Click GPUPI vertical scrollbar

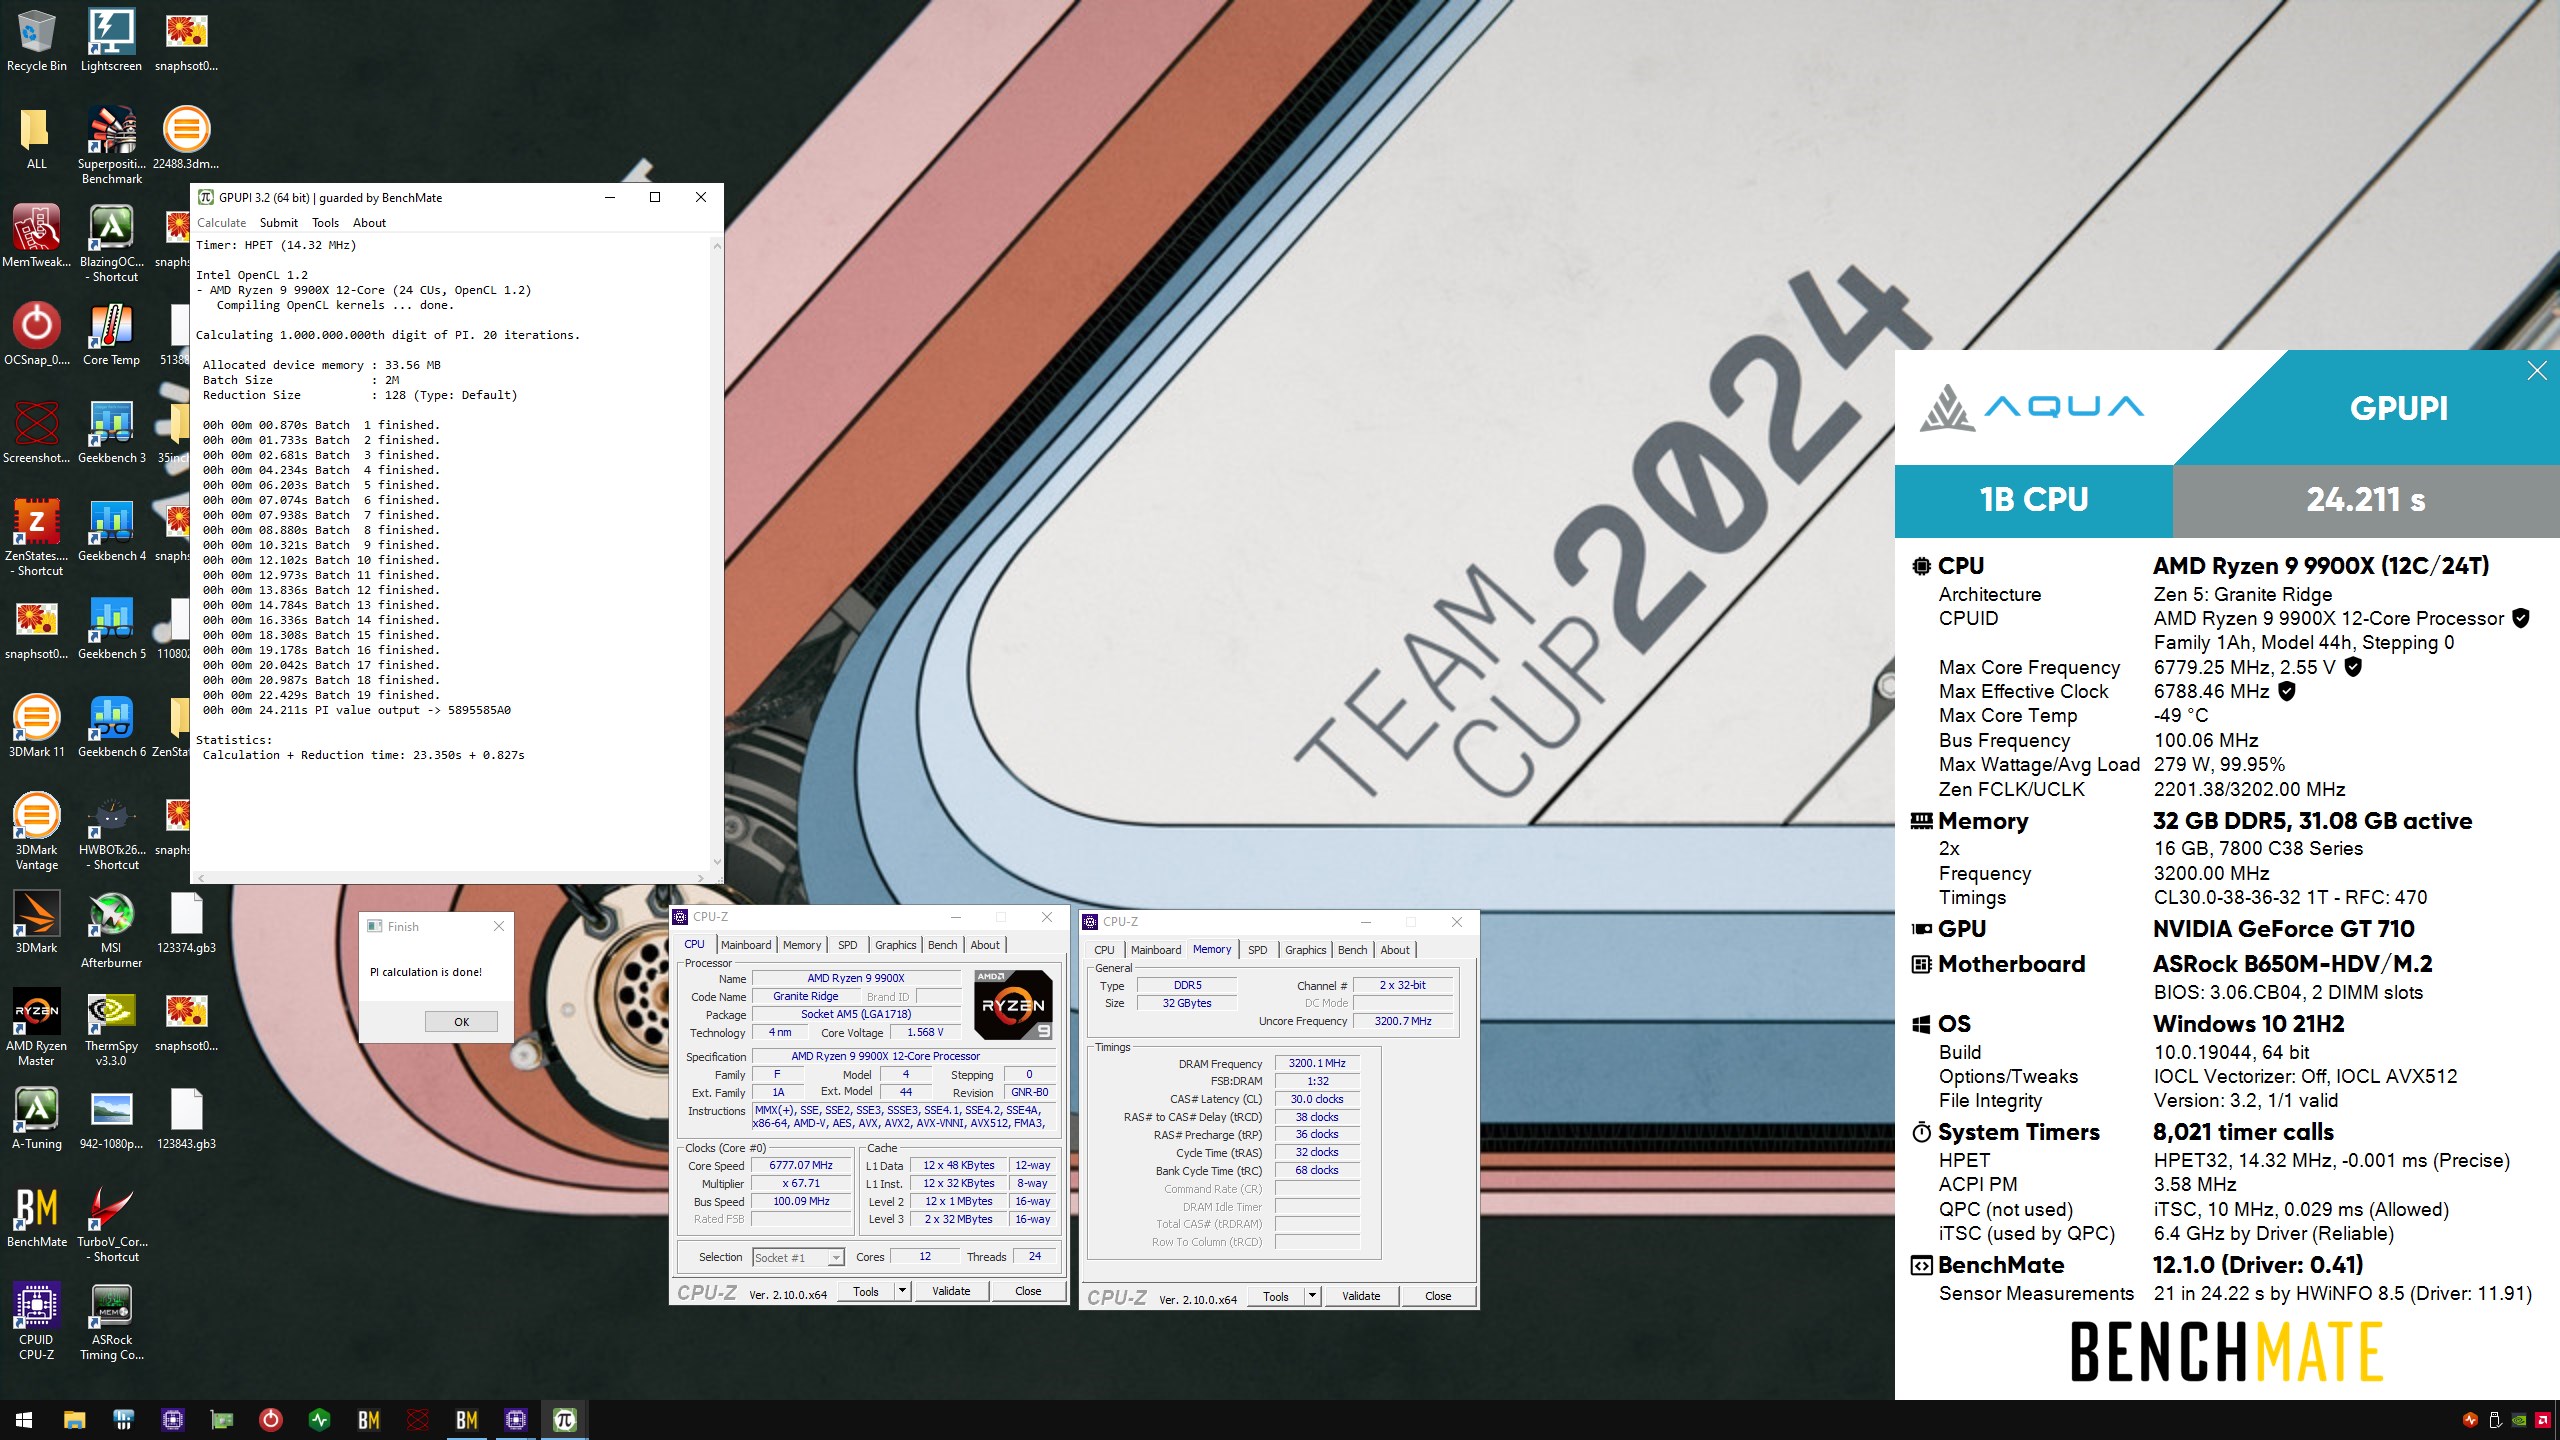[x=717, y=553]
